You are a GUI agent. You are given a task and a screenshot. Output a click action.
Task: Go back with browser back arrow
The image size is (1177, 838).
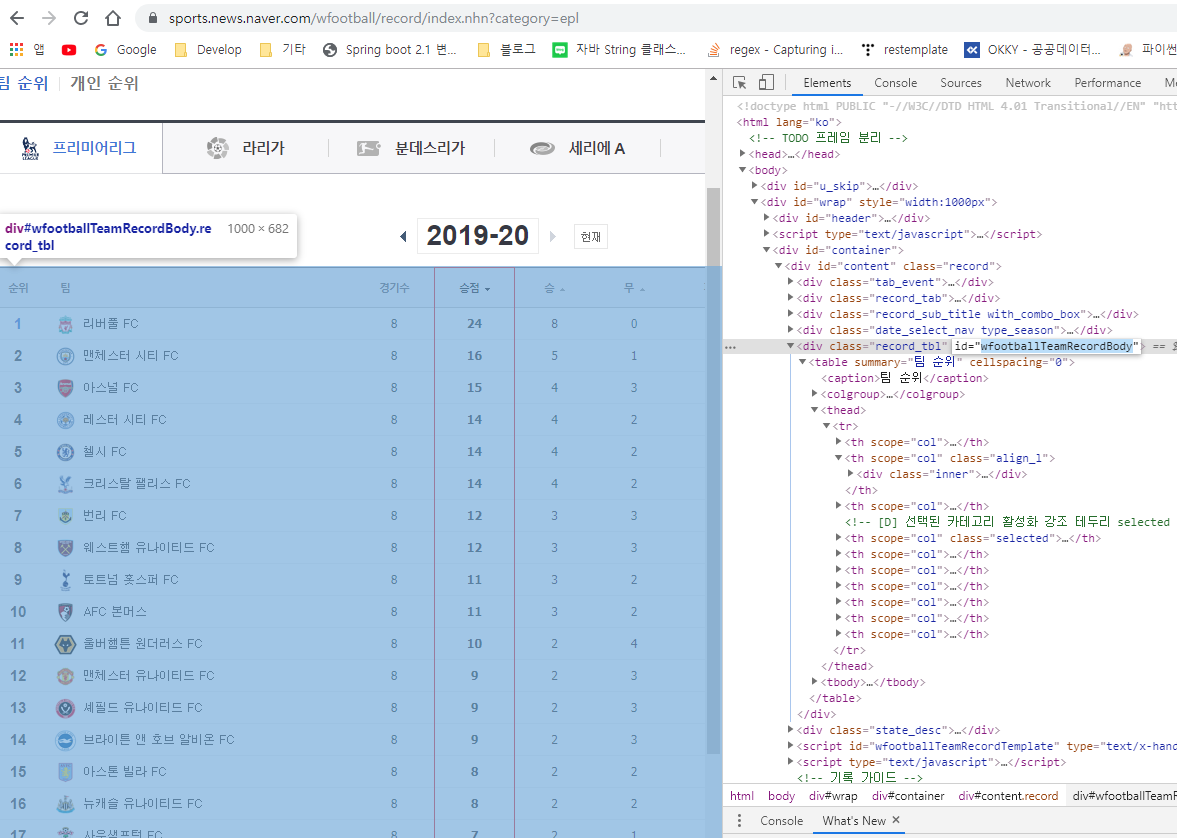(x=17, y=18)
